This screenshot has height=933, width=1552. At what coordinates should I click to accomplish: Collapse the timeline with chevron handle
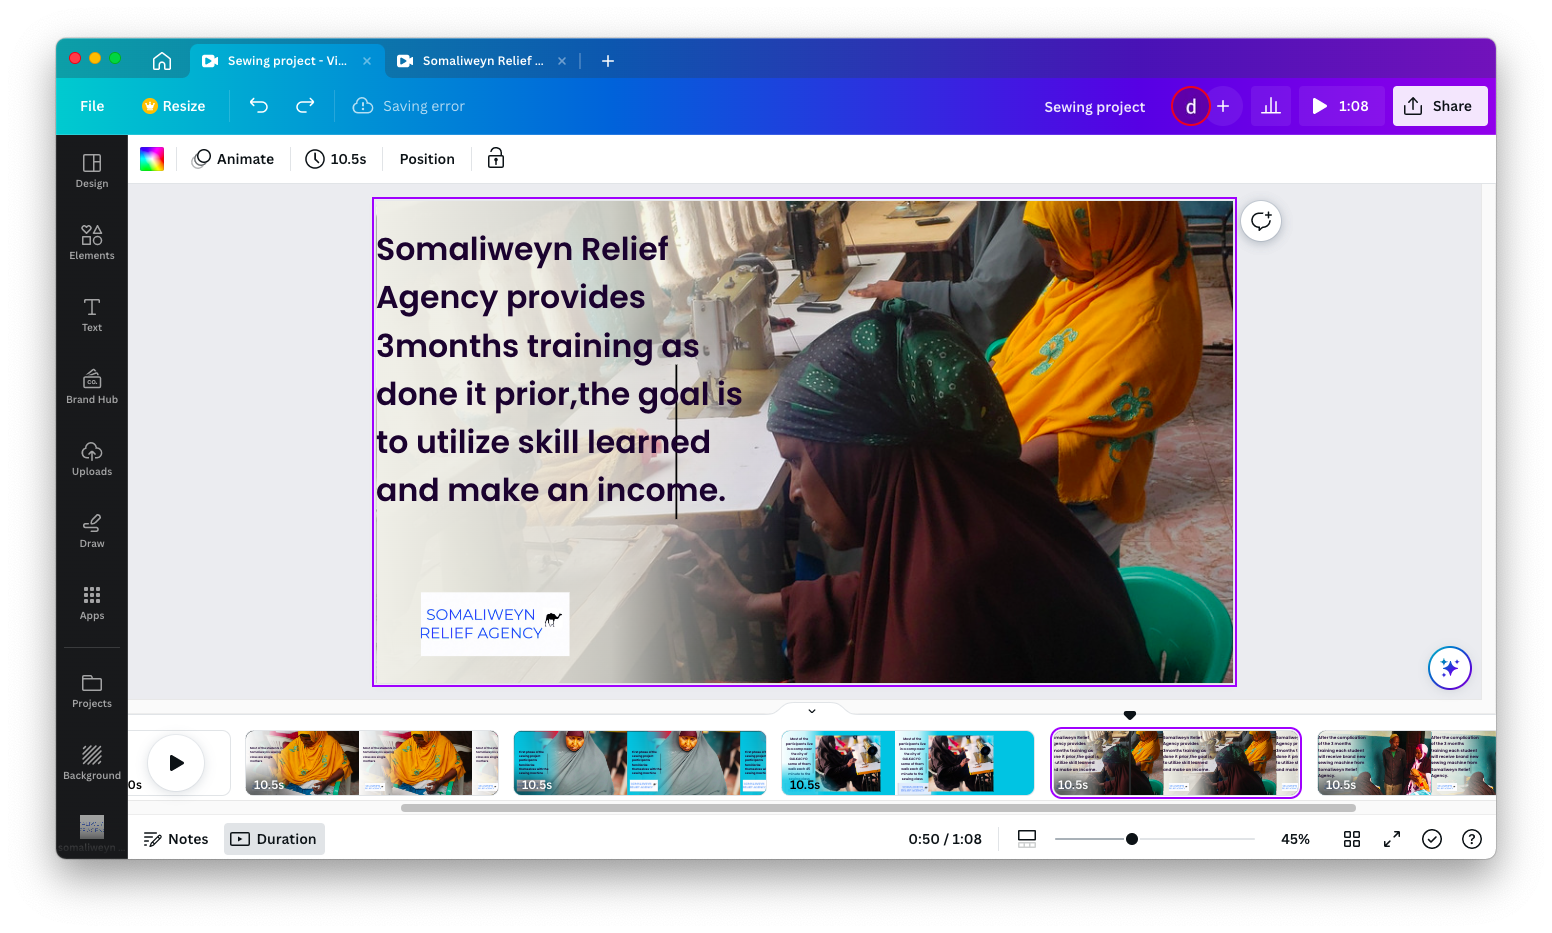[812, 711]
